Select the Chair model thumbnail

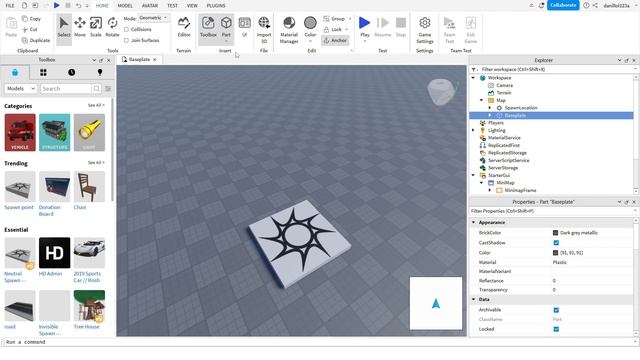[x=89, y=187]
